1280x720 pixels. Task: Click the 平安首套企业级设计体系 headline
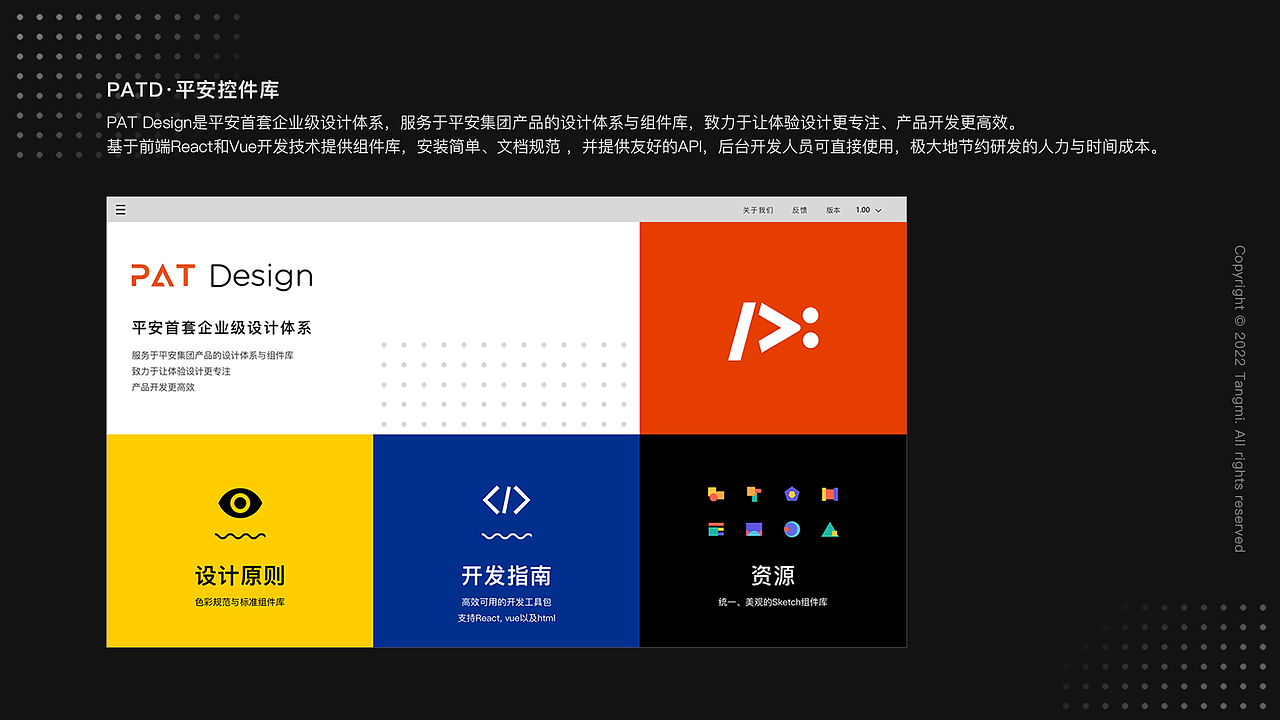[221, 328]
